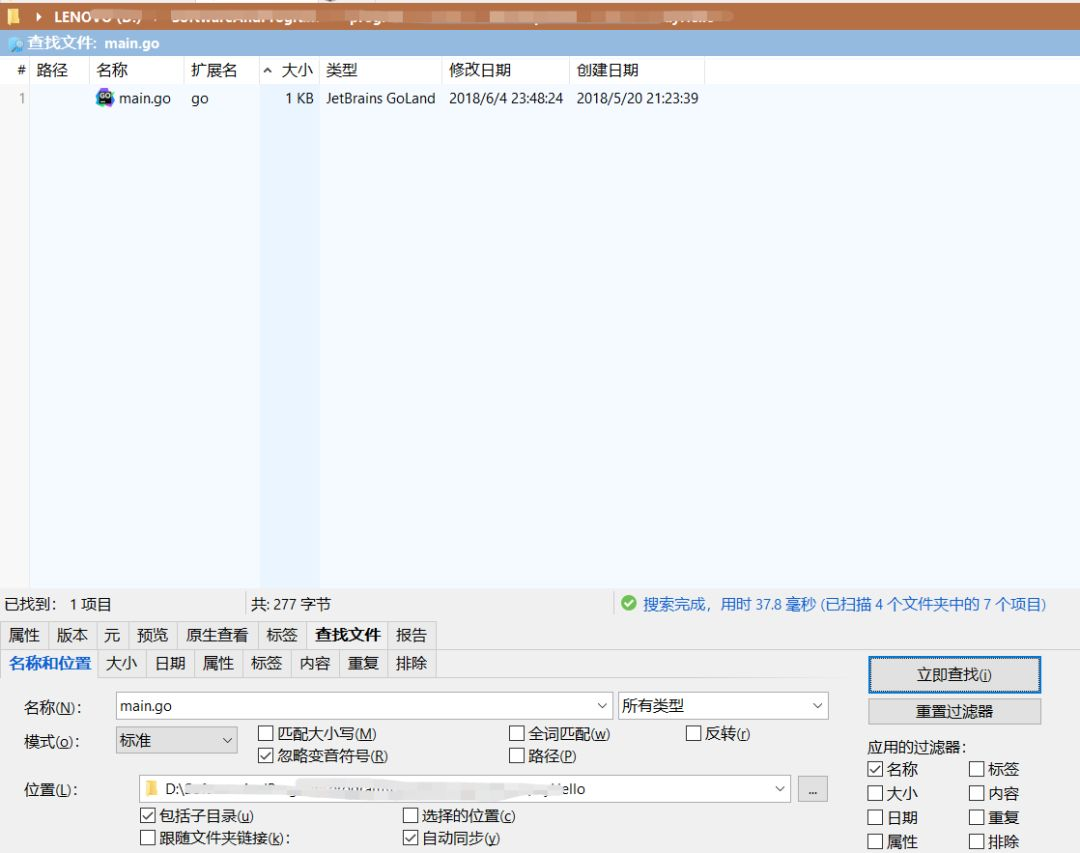Check the 日期 applied filter checkbox
This screenshot has width=1080, height=853.
[x=875, y=817]
